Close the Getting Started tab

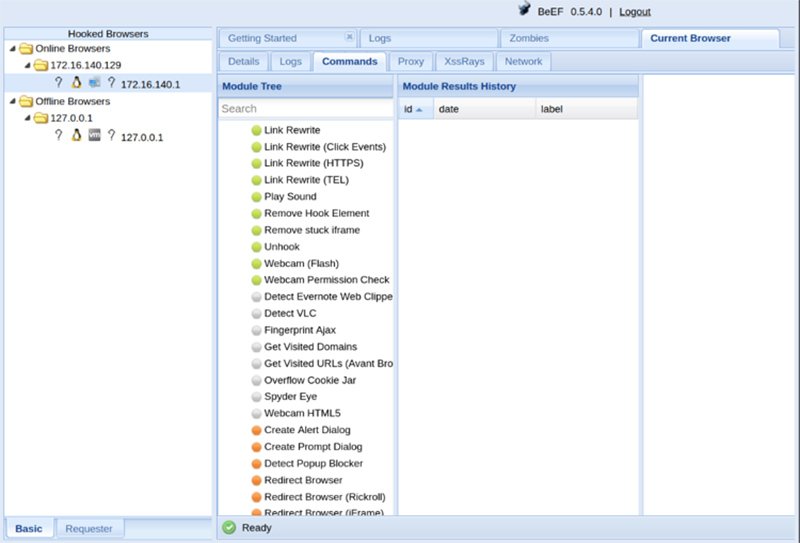[x=349, y=37]
